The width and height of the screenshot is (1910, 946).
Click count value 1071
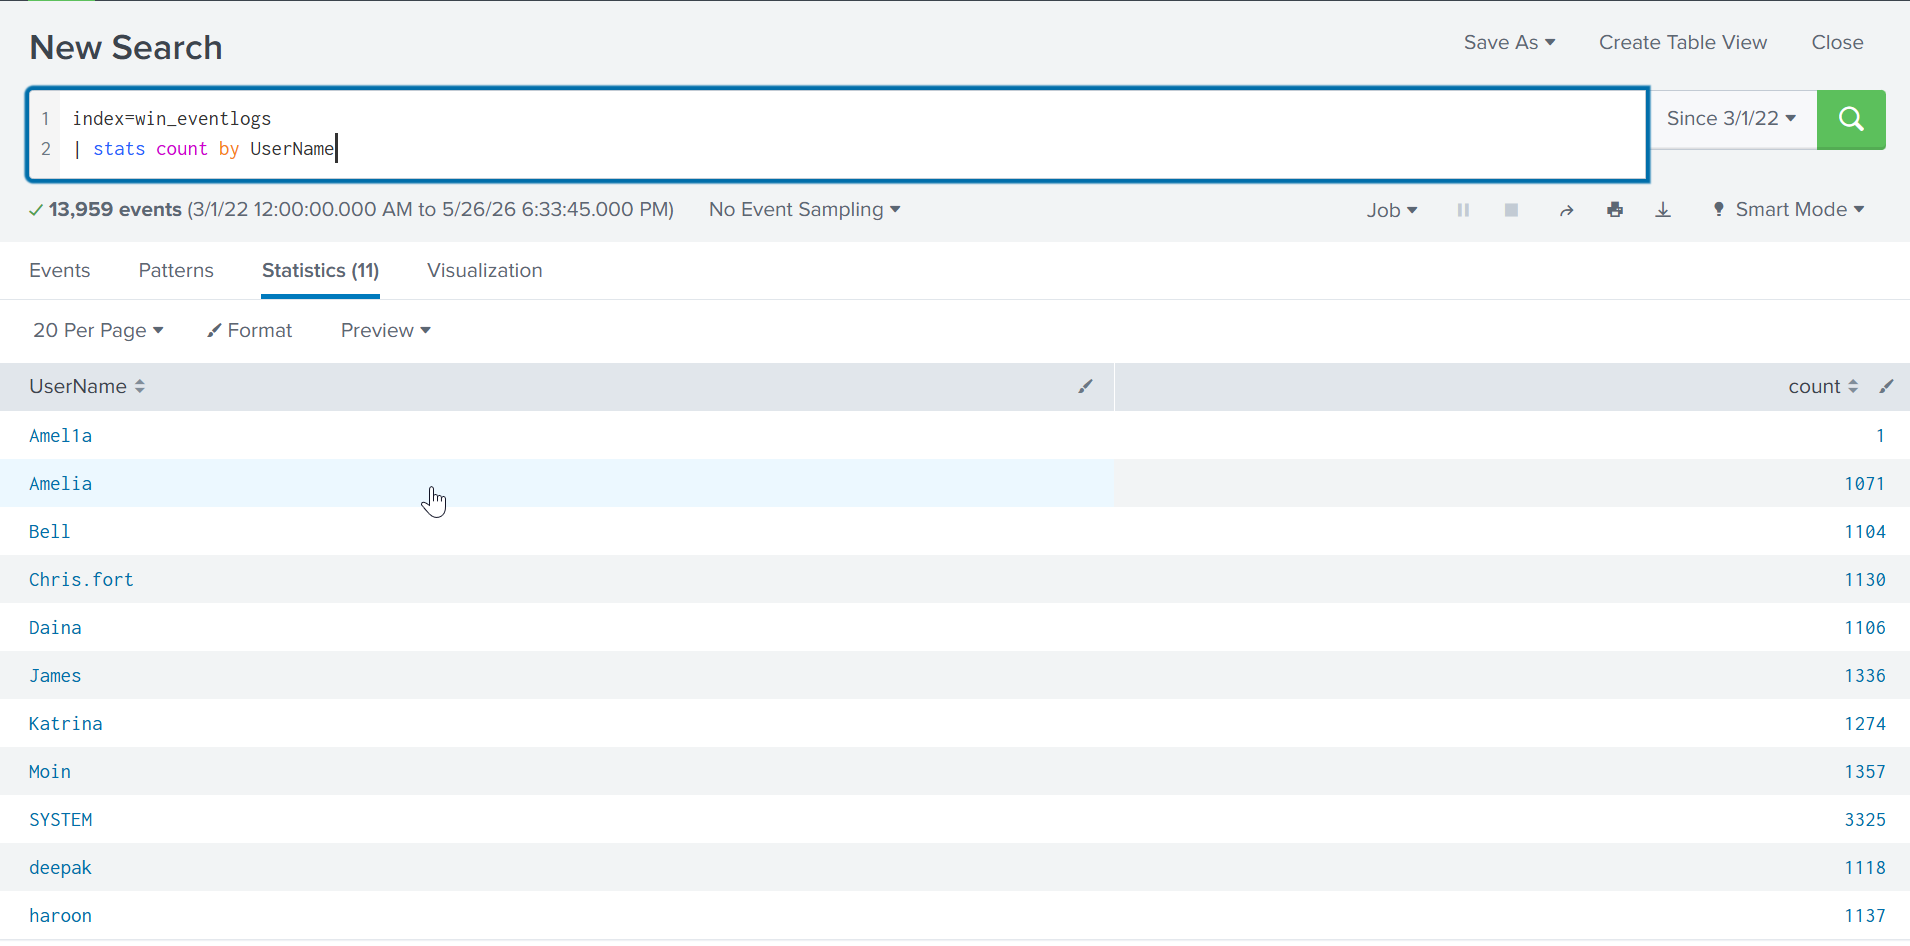point(1865,483)
